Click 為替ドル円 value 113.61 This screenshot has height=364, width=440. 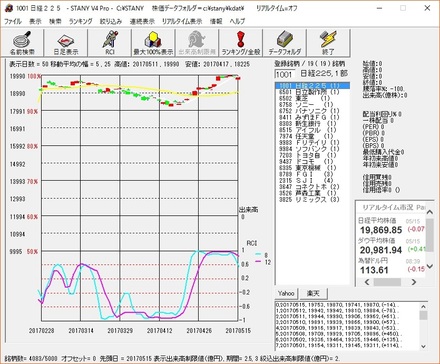click(374, 270)
